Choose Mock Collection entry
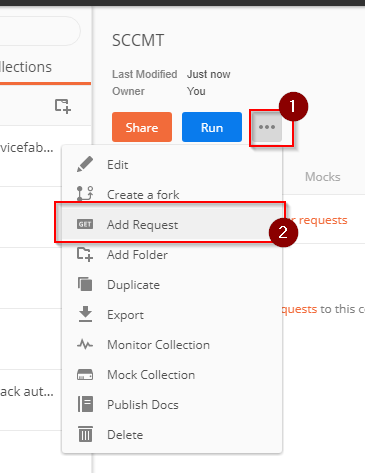This screenshot has width=365, height=473. [x=172, y=375]
